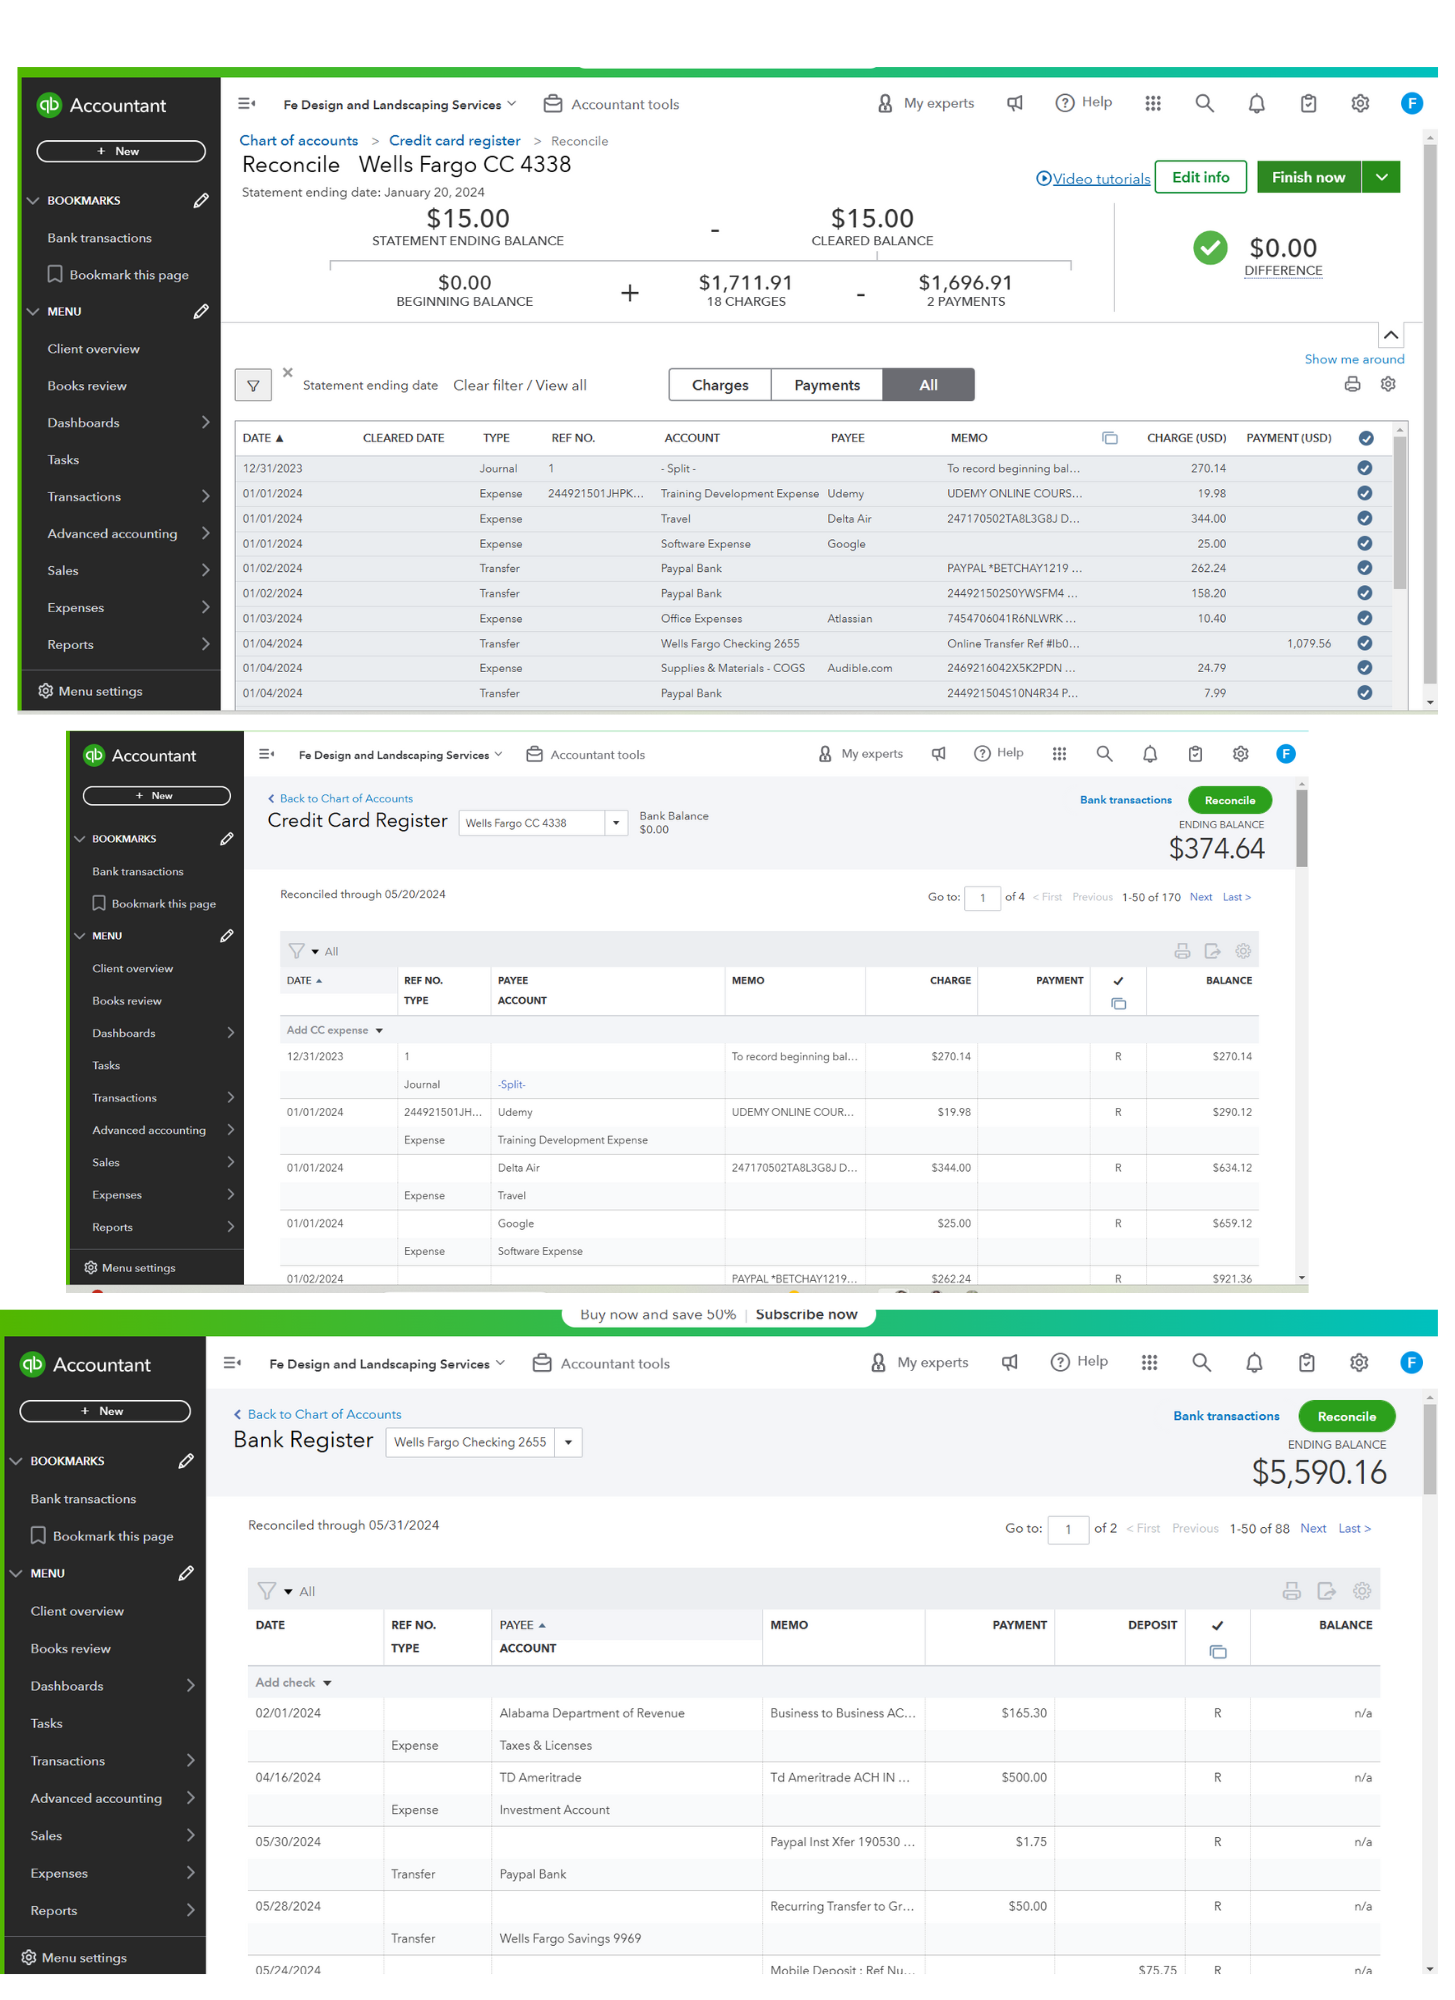Open Finish now dropdown arrow
1455x2000 pixels.
pyautogui.click(x=1381, y=177)
